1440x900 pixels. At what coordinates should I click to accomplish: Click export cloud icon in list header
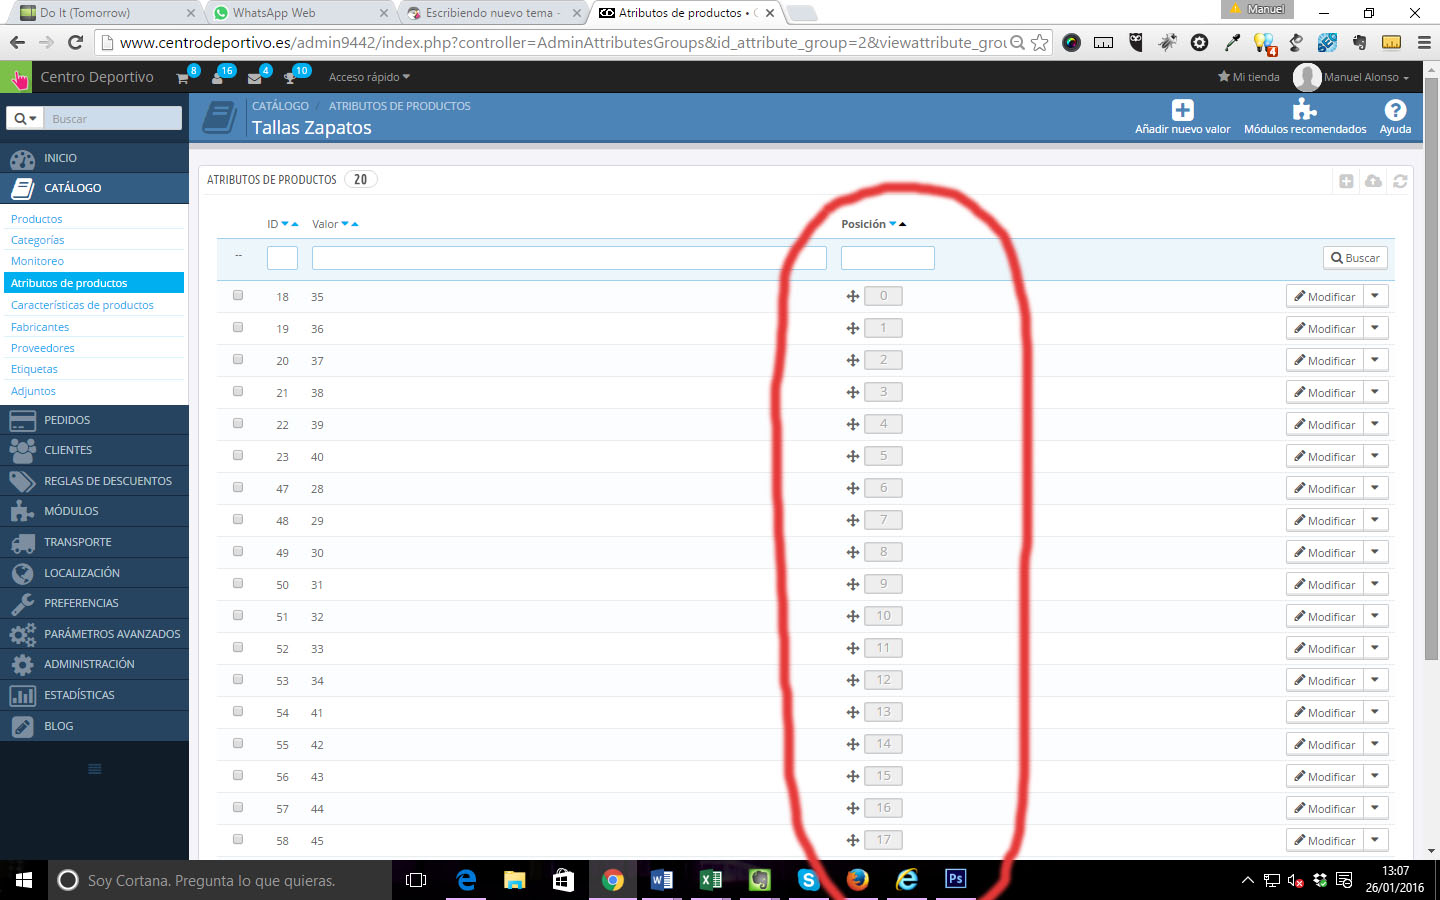[1373, 181]
